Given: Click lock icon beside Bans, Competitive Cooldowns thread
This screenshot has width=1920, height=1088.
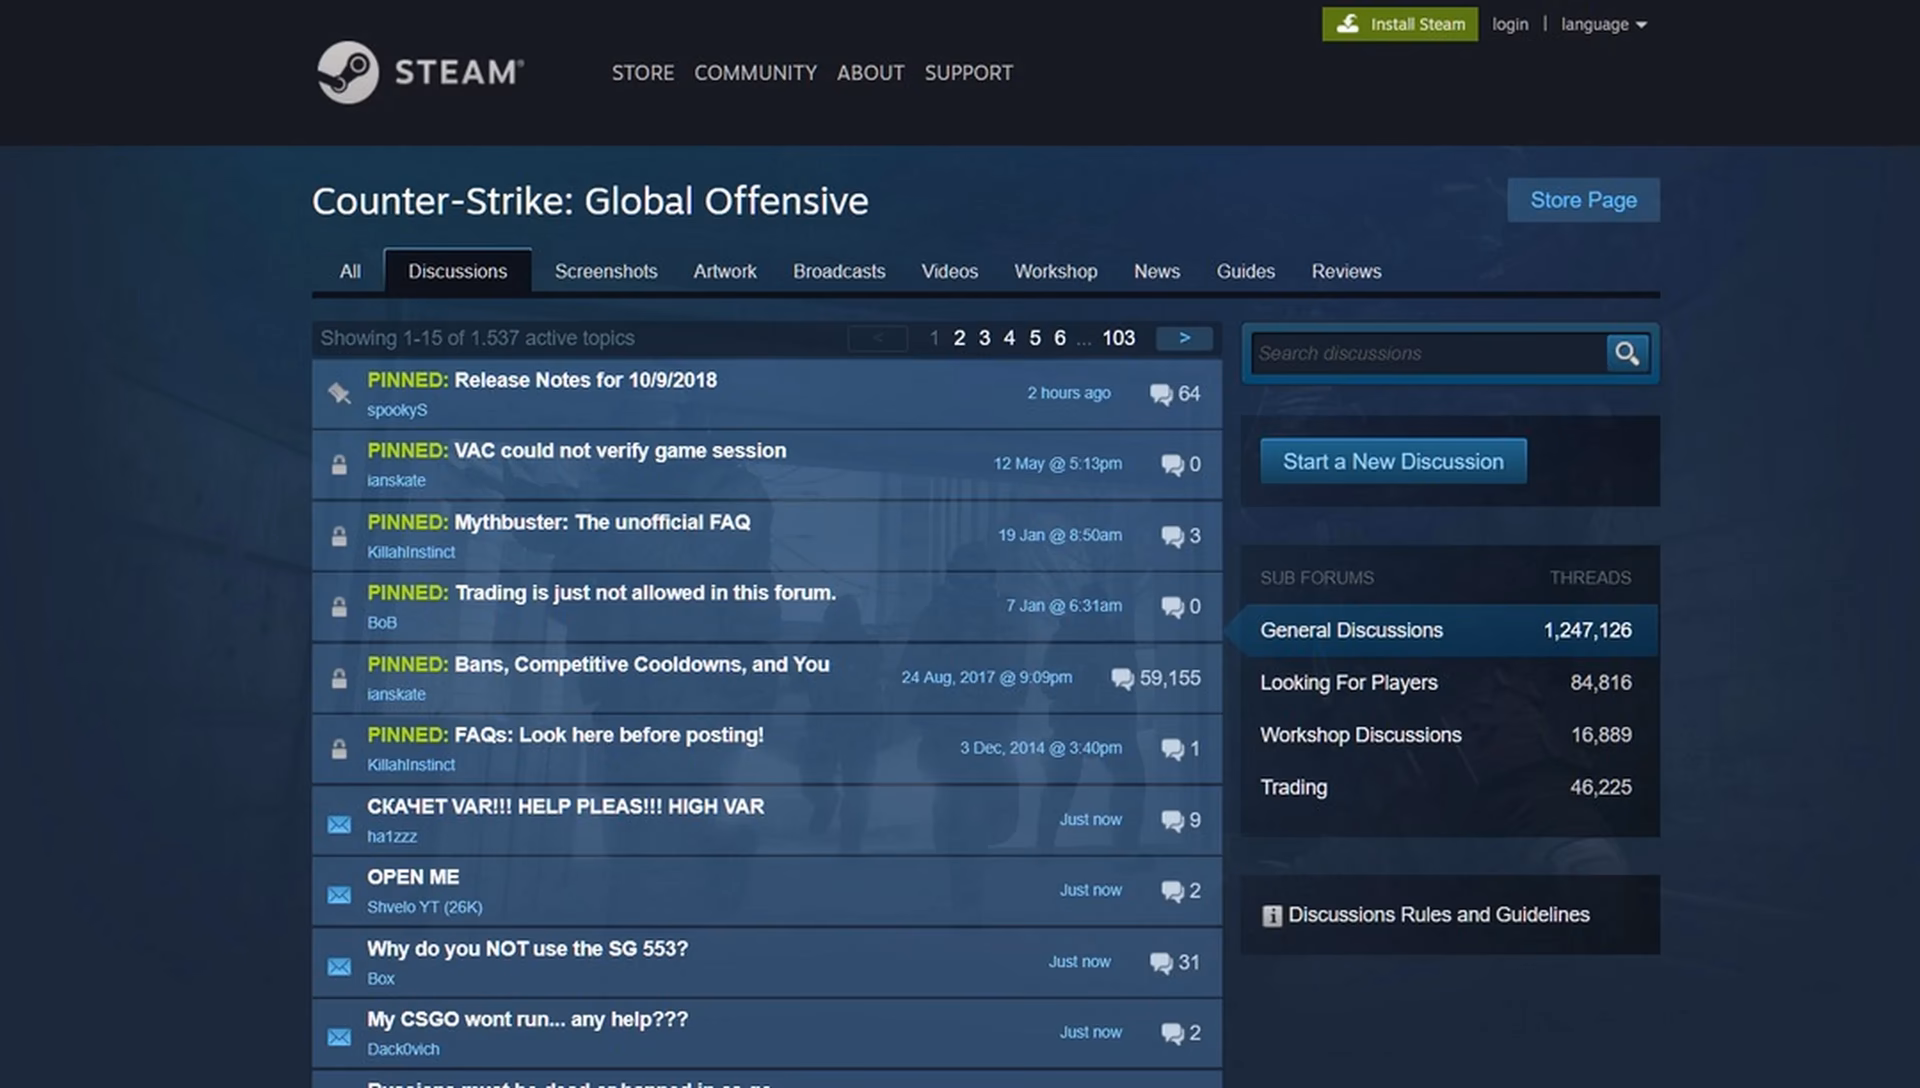Looking at the screenshot, I should pos(339,678).
